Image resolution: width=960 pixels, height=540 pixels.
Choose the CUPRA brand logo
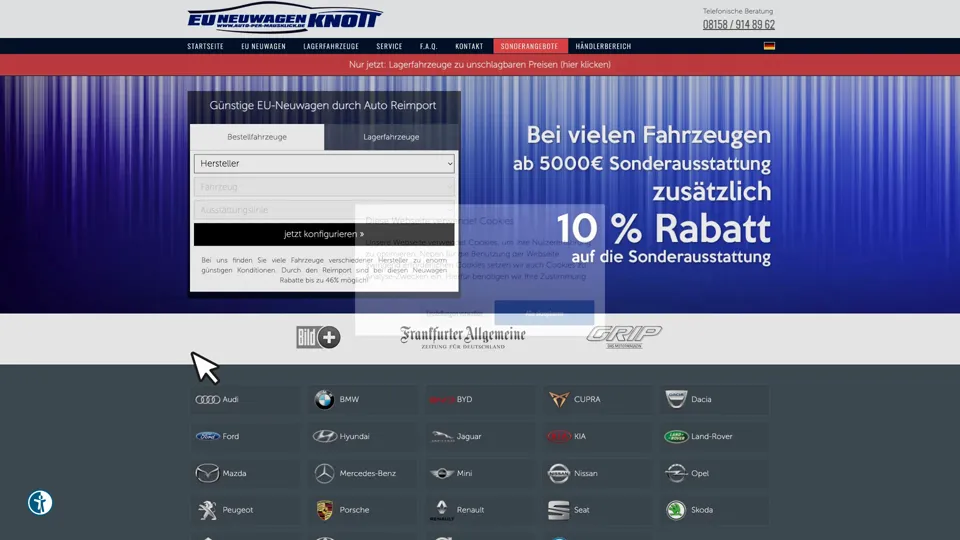click(x=558, y=400)
